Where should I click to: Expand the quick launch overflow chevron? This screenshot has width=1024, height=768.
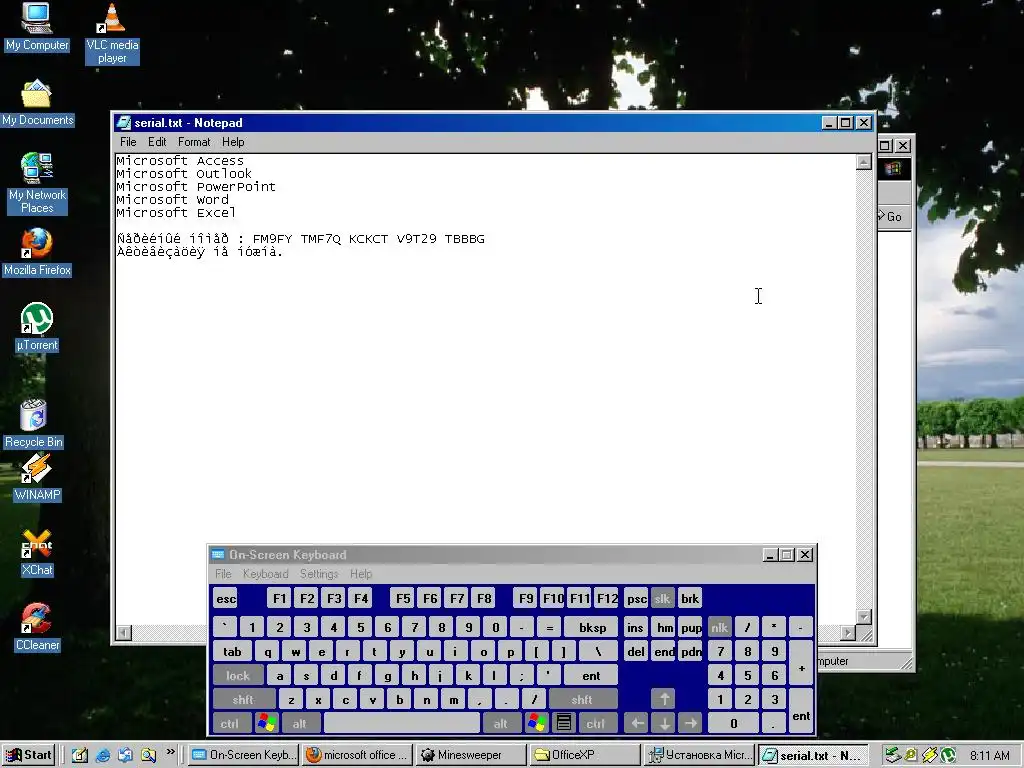point(170,752)
